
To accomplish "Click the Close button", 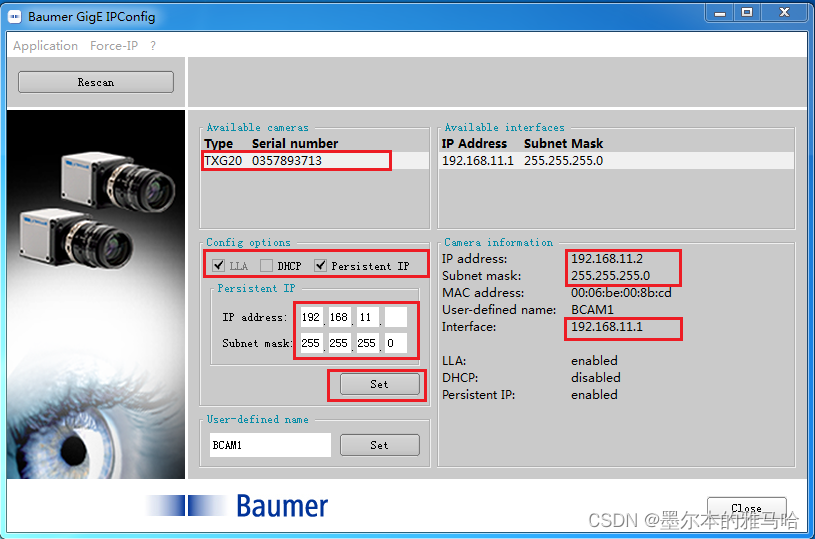I will click(746, 508).
